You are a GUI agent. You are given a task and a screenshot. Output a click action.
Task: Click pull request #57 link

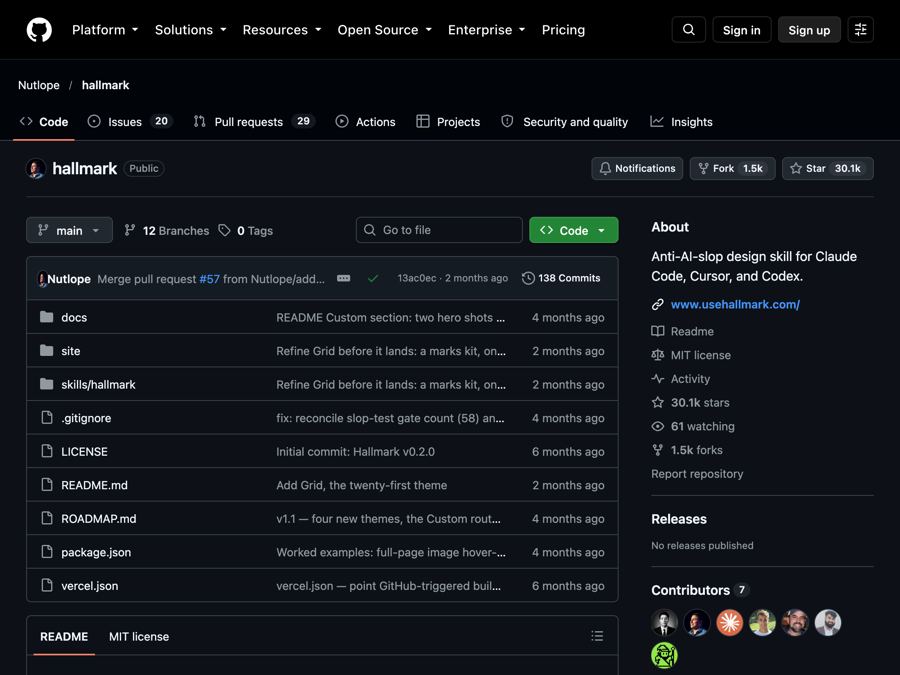pos(210,279)
